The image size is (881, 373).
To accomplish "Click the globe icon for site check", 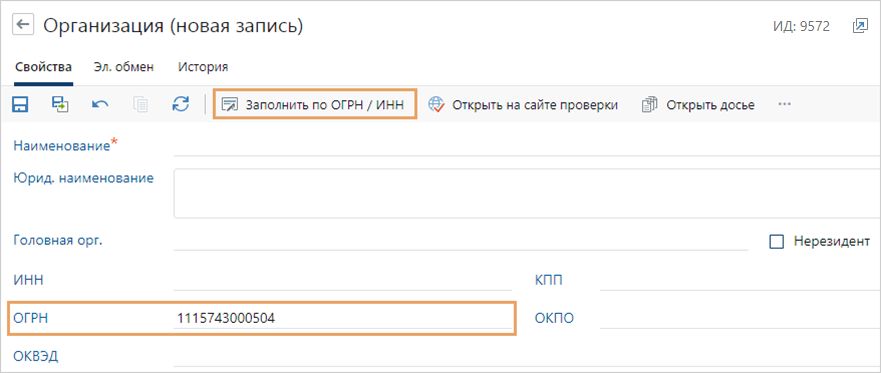I will pos(436,105).
